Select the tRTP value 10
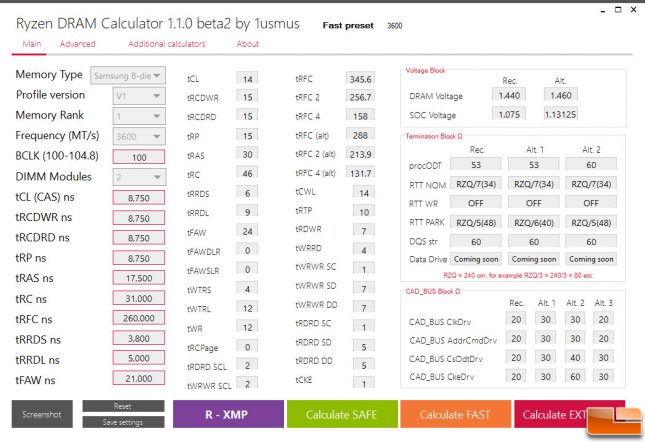 click(x=364, y=212)
